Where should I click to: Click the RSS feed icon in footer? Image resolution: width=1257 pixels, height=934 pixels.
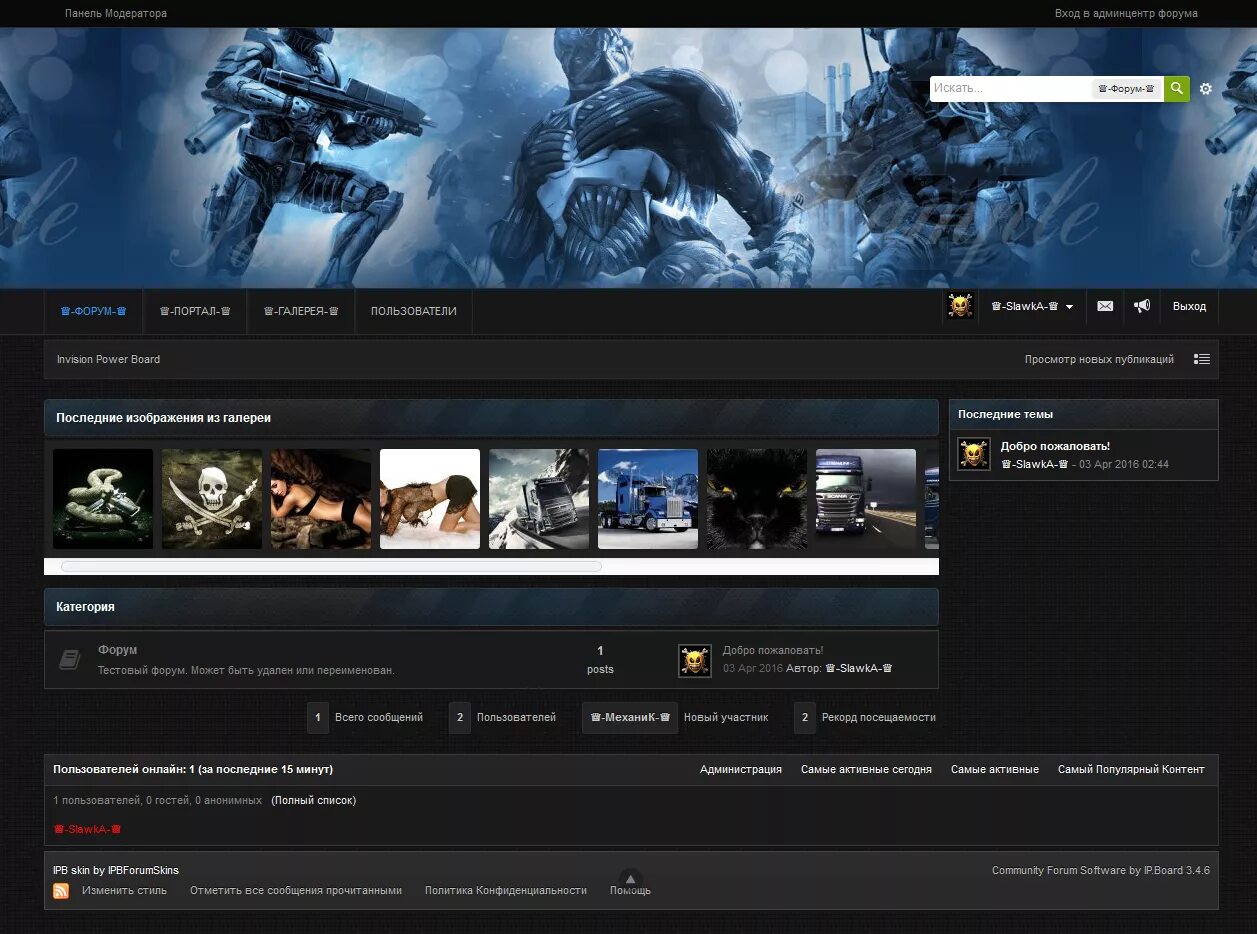[x=61, y=890]
